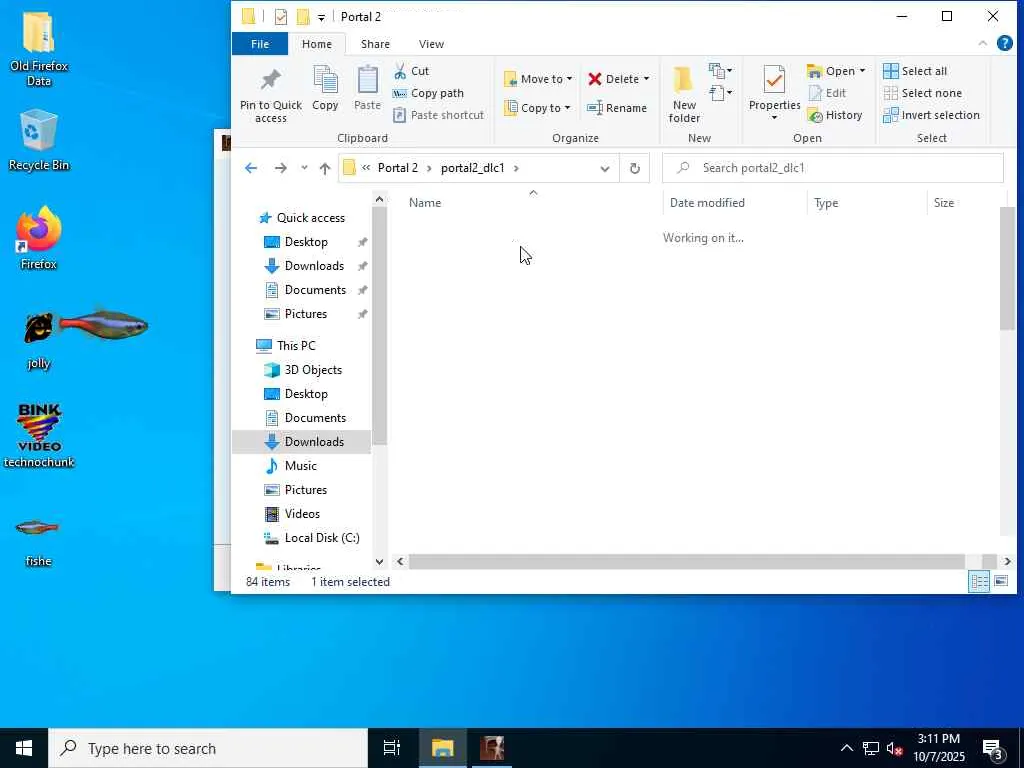Open the File menu
The image size is (1024, 768).
pyautogui.click(x=260, y=44)
